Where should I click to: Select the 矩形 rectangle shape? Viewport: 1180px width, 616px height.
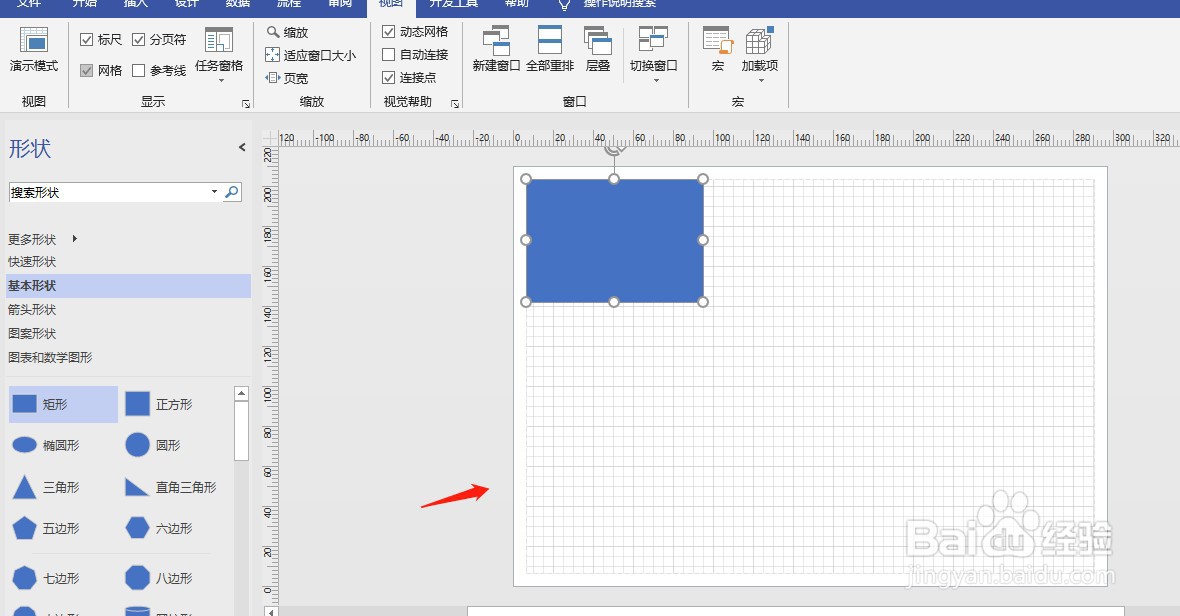click(63, 404)
